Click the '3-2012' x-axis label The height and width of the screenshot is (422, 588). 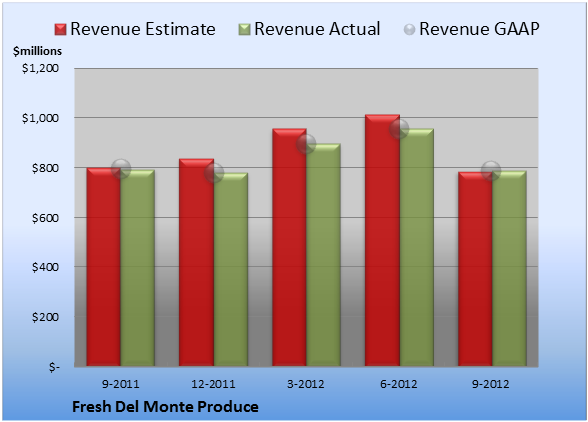pyautogui.click(x=306, y=384)
